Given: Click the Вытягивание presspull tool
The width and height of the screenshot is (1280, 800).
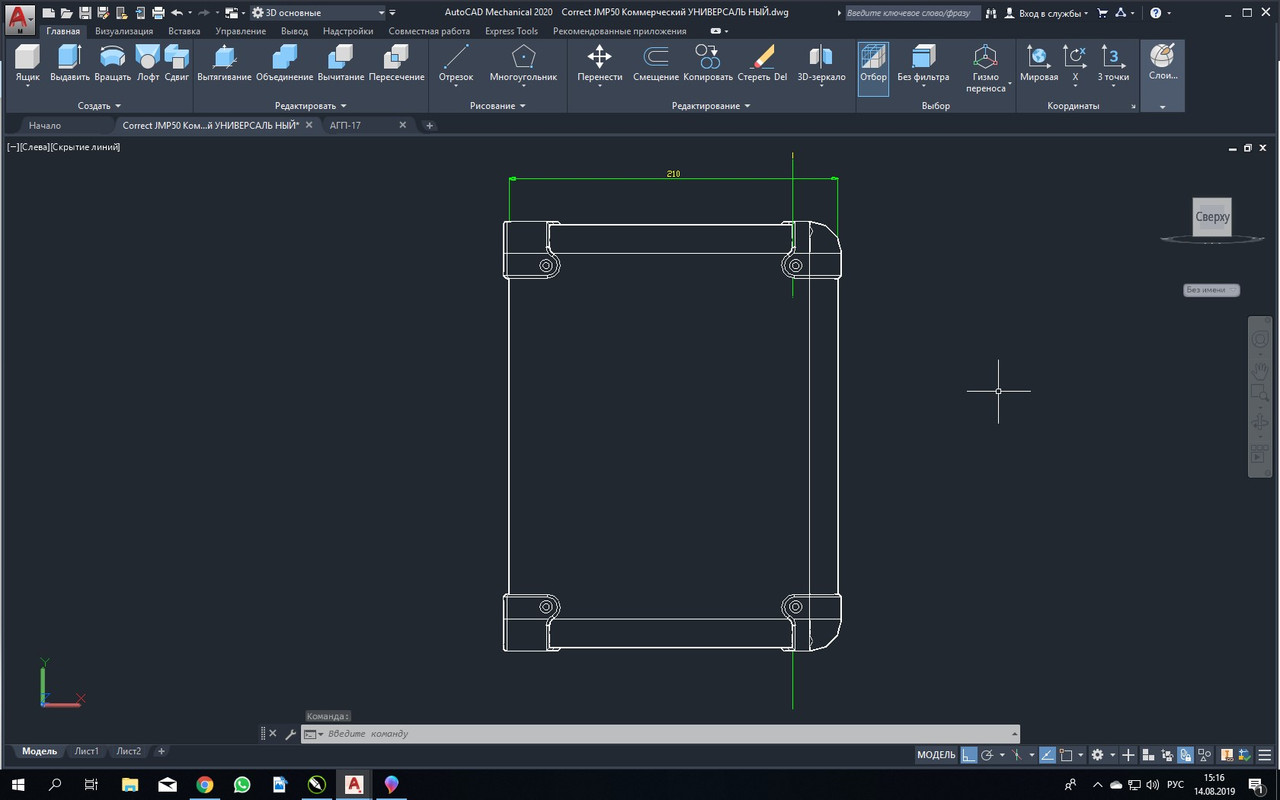Looking at the screenshot, I should coord(224,63).
